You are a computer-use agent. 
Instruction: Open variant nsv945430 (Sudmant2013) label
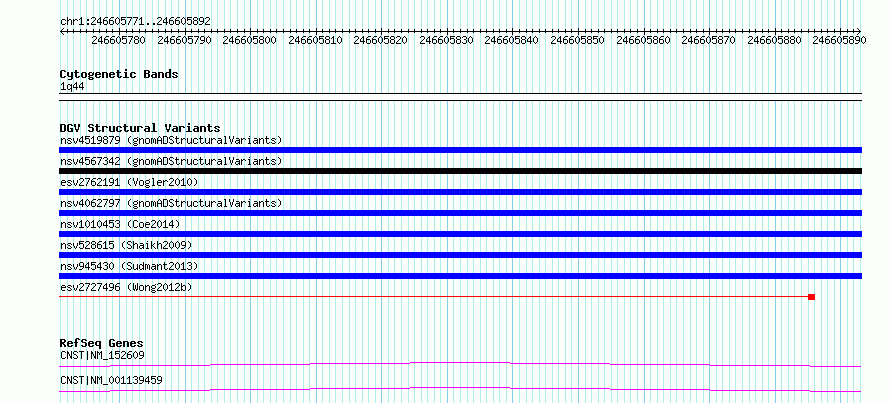click(x=129, y=266)
